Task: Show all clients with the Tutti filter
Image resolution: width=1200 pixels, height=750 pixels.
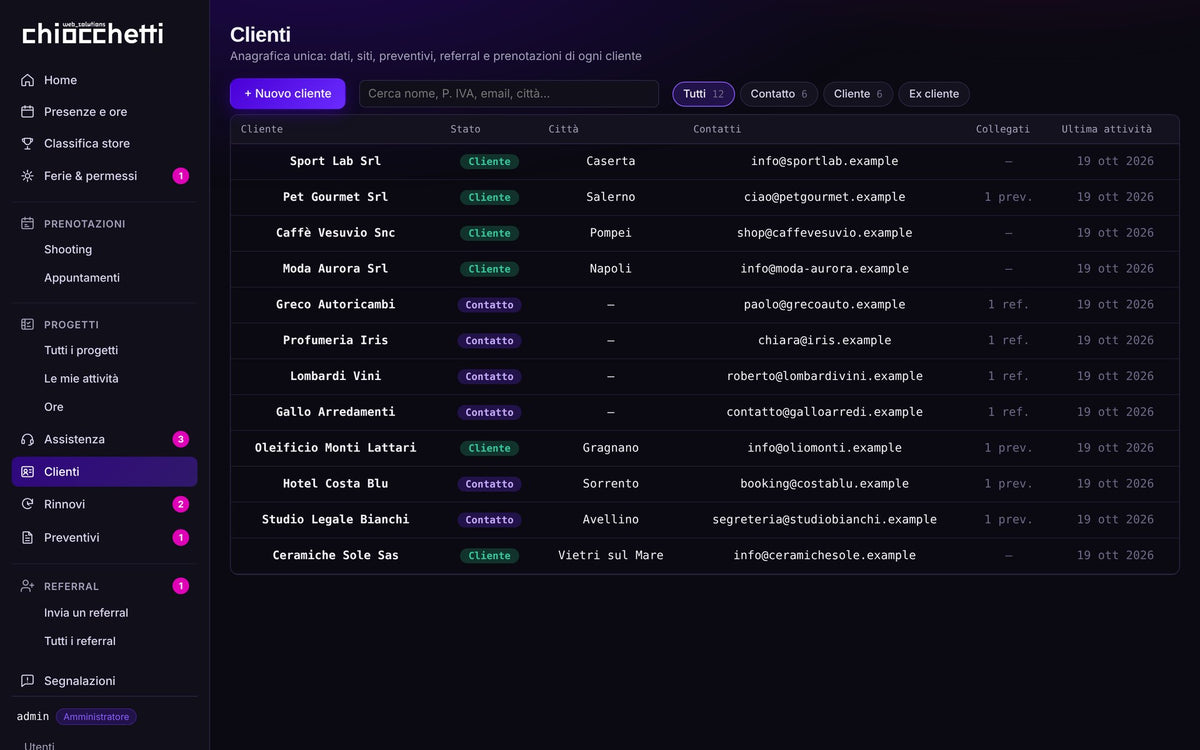Action: (x=703, y=94)
